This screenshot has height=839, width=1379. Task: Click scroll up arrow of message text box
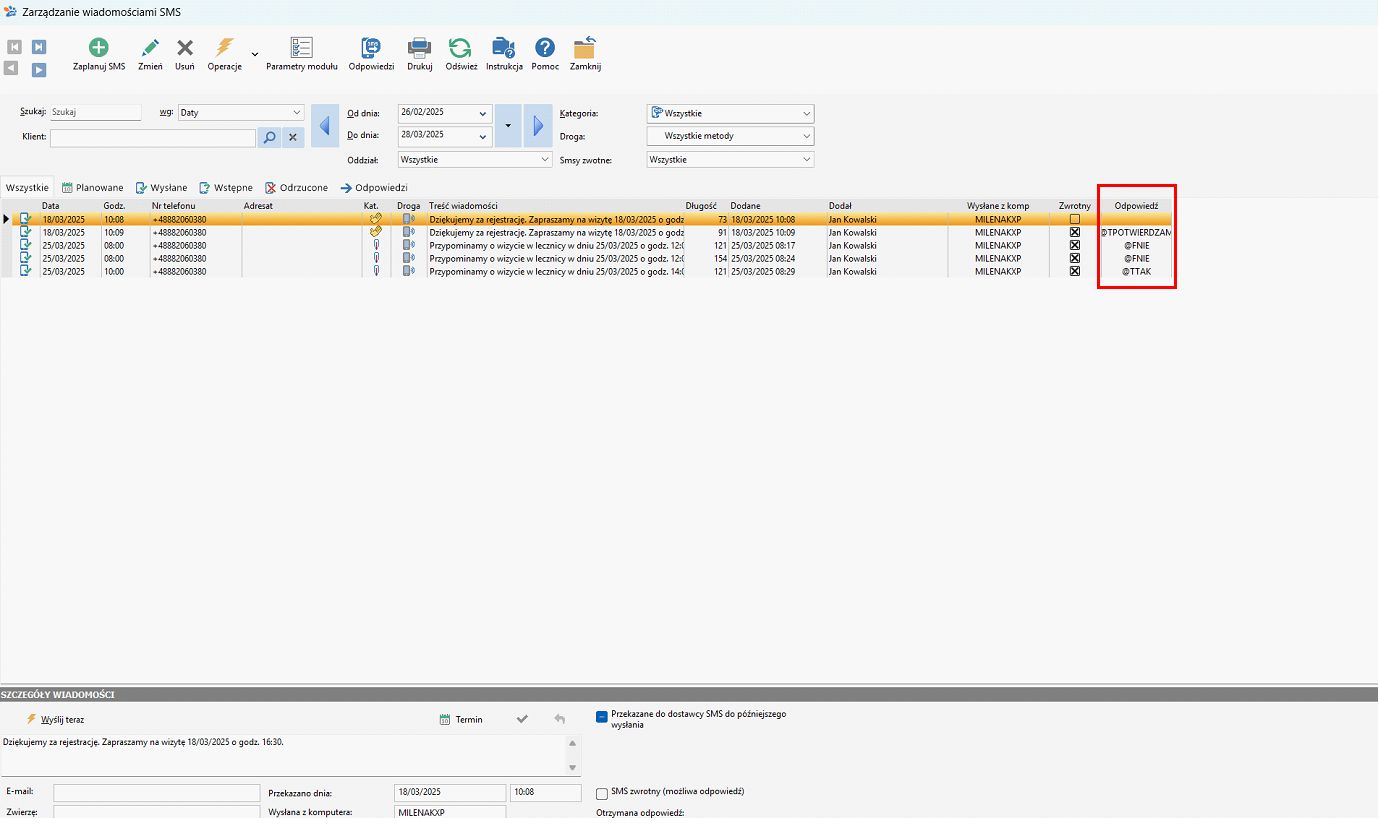573,743
